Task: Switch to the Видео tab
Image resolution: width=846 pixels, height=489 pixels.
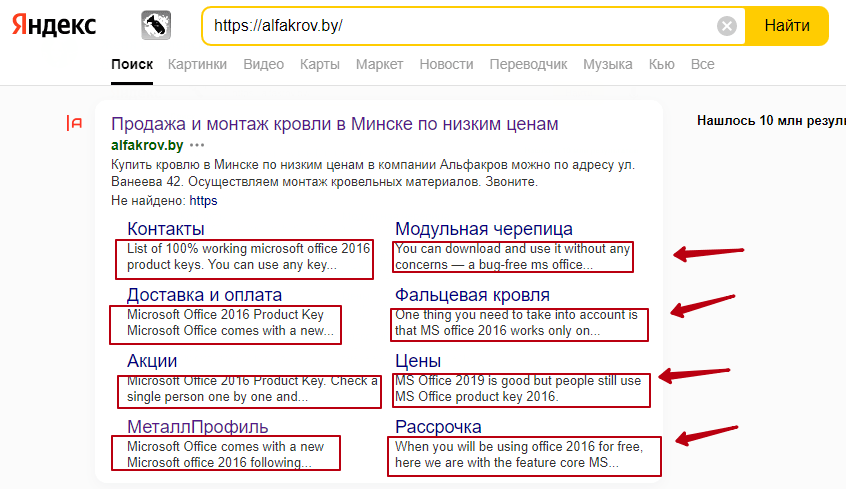Action: pyautogui.click(x=263, y=64)
